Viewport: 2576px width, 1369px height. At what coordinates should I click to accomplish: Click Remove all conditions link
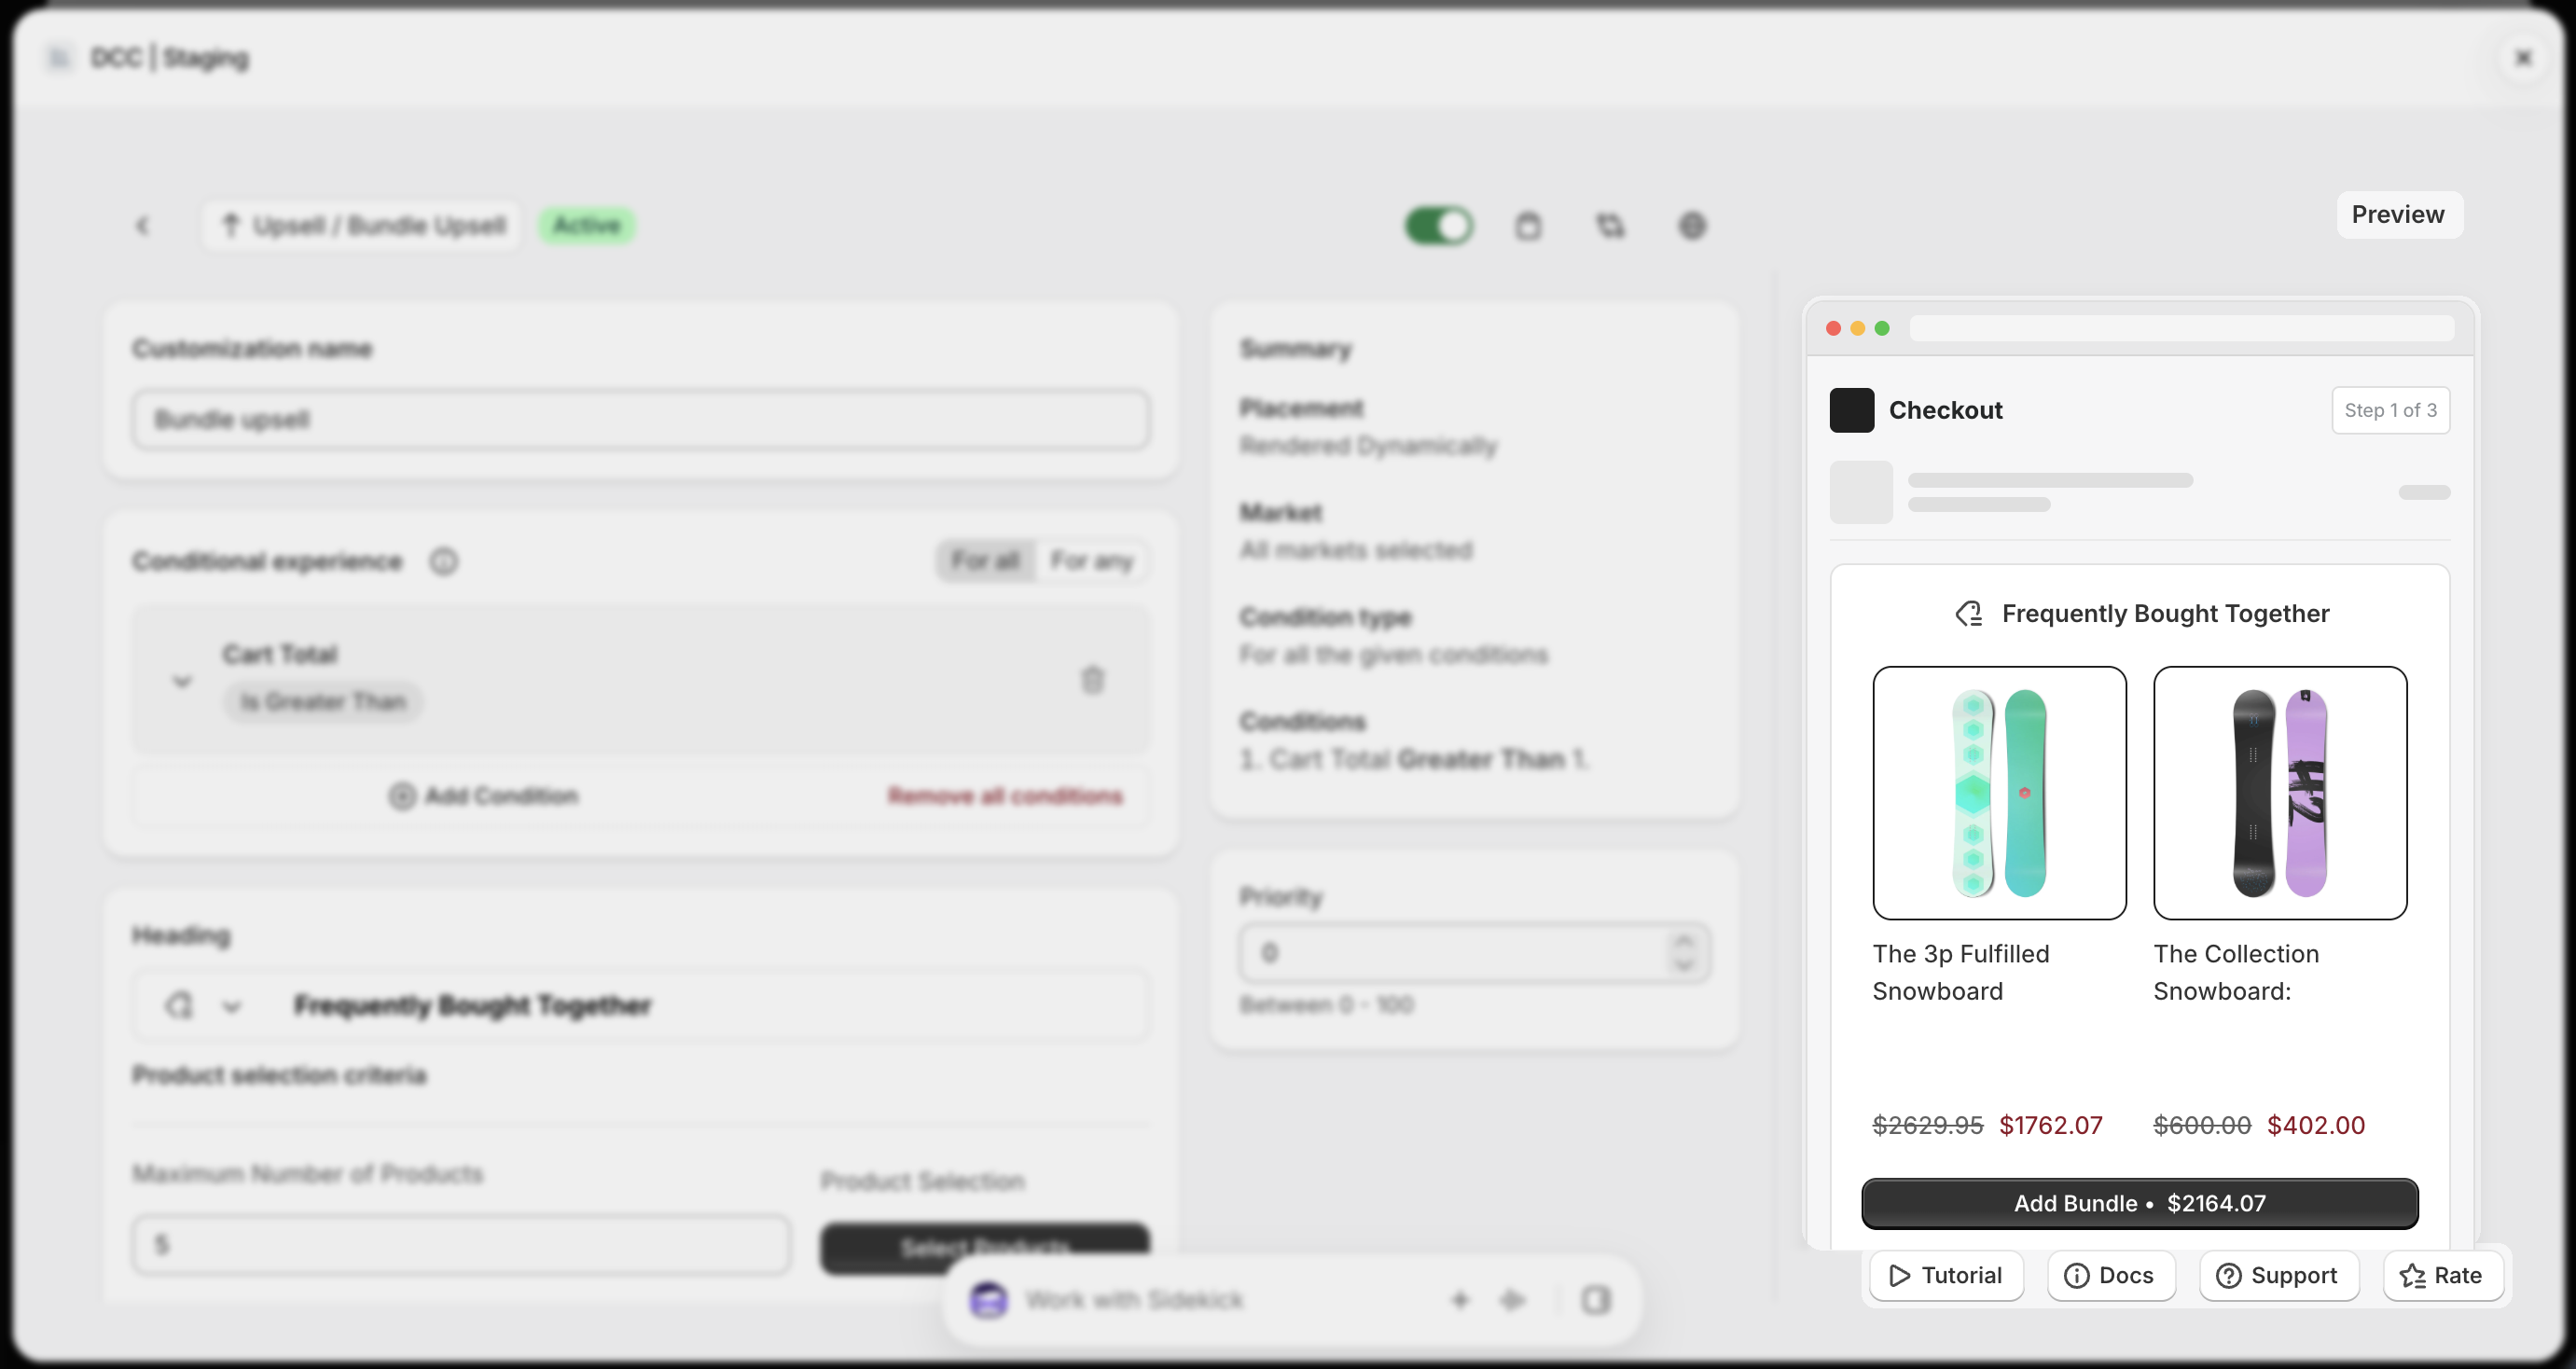pos(1005,796)
